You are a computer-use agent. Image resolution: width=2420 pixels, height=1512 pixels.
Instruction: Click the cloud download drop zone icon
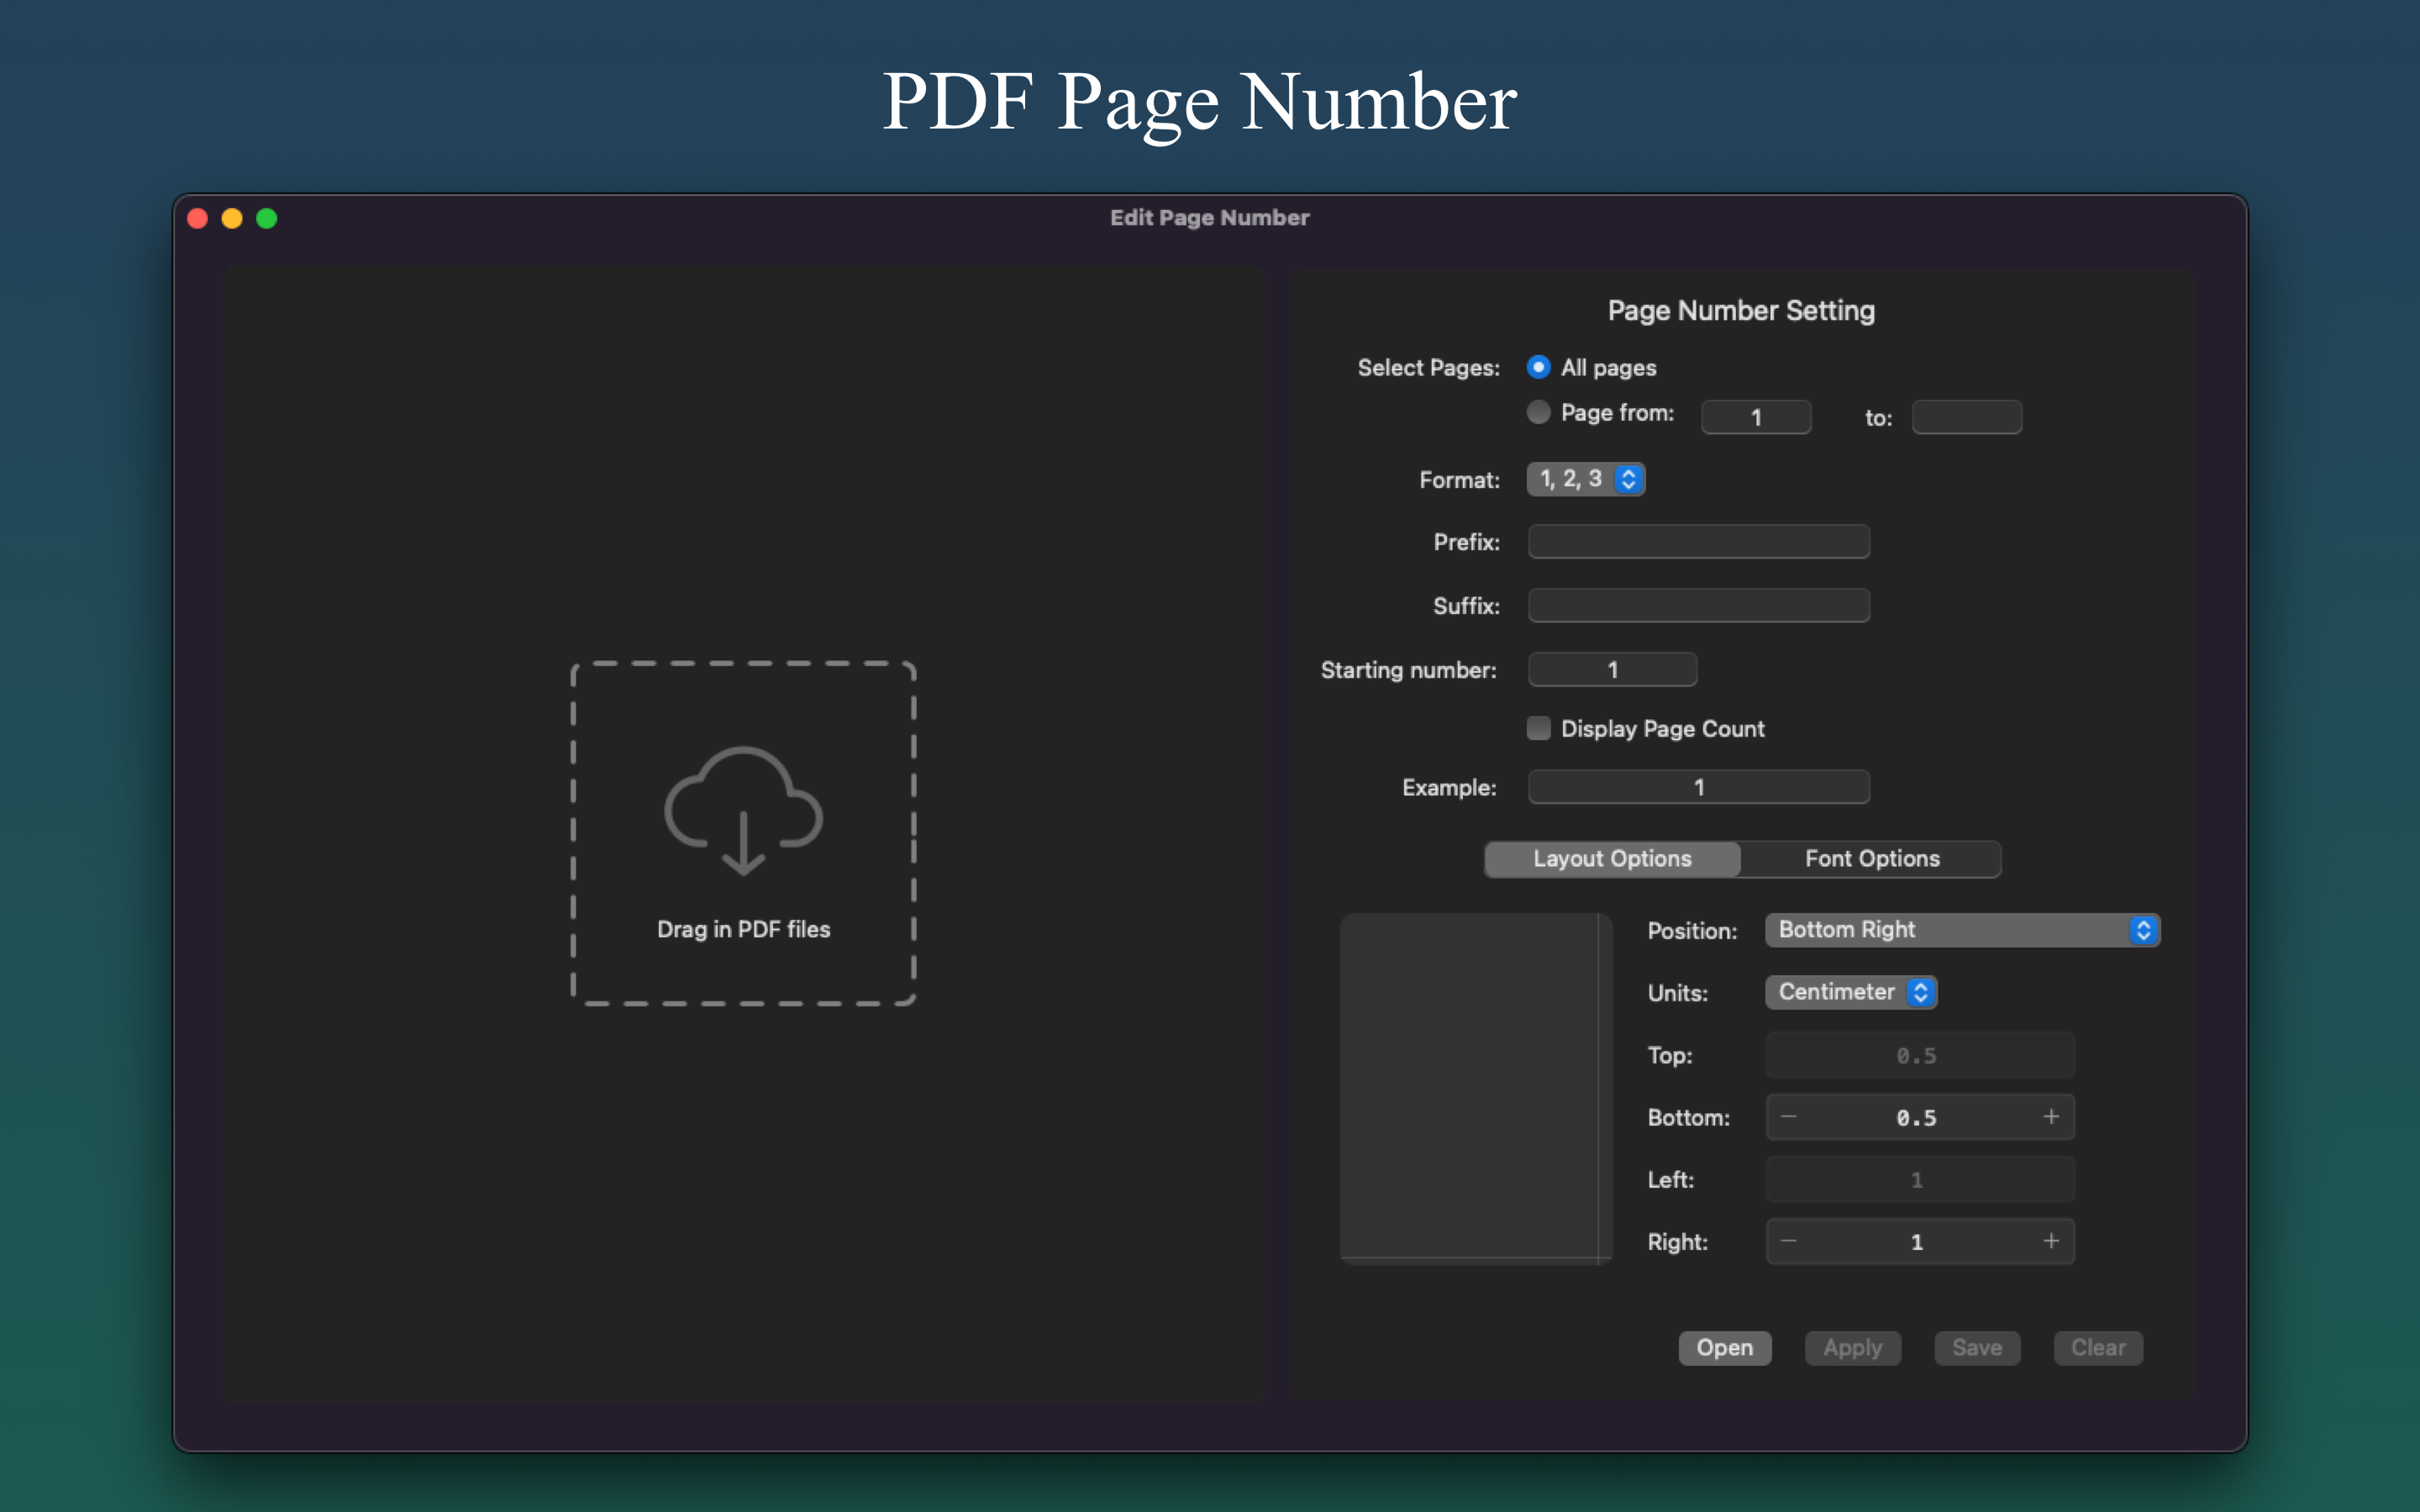click(743, 811)
